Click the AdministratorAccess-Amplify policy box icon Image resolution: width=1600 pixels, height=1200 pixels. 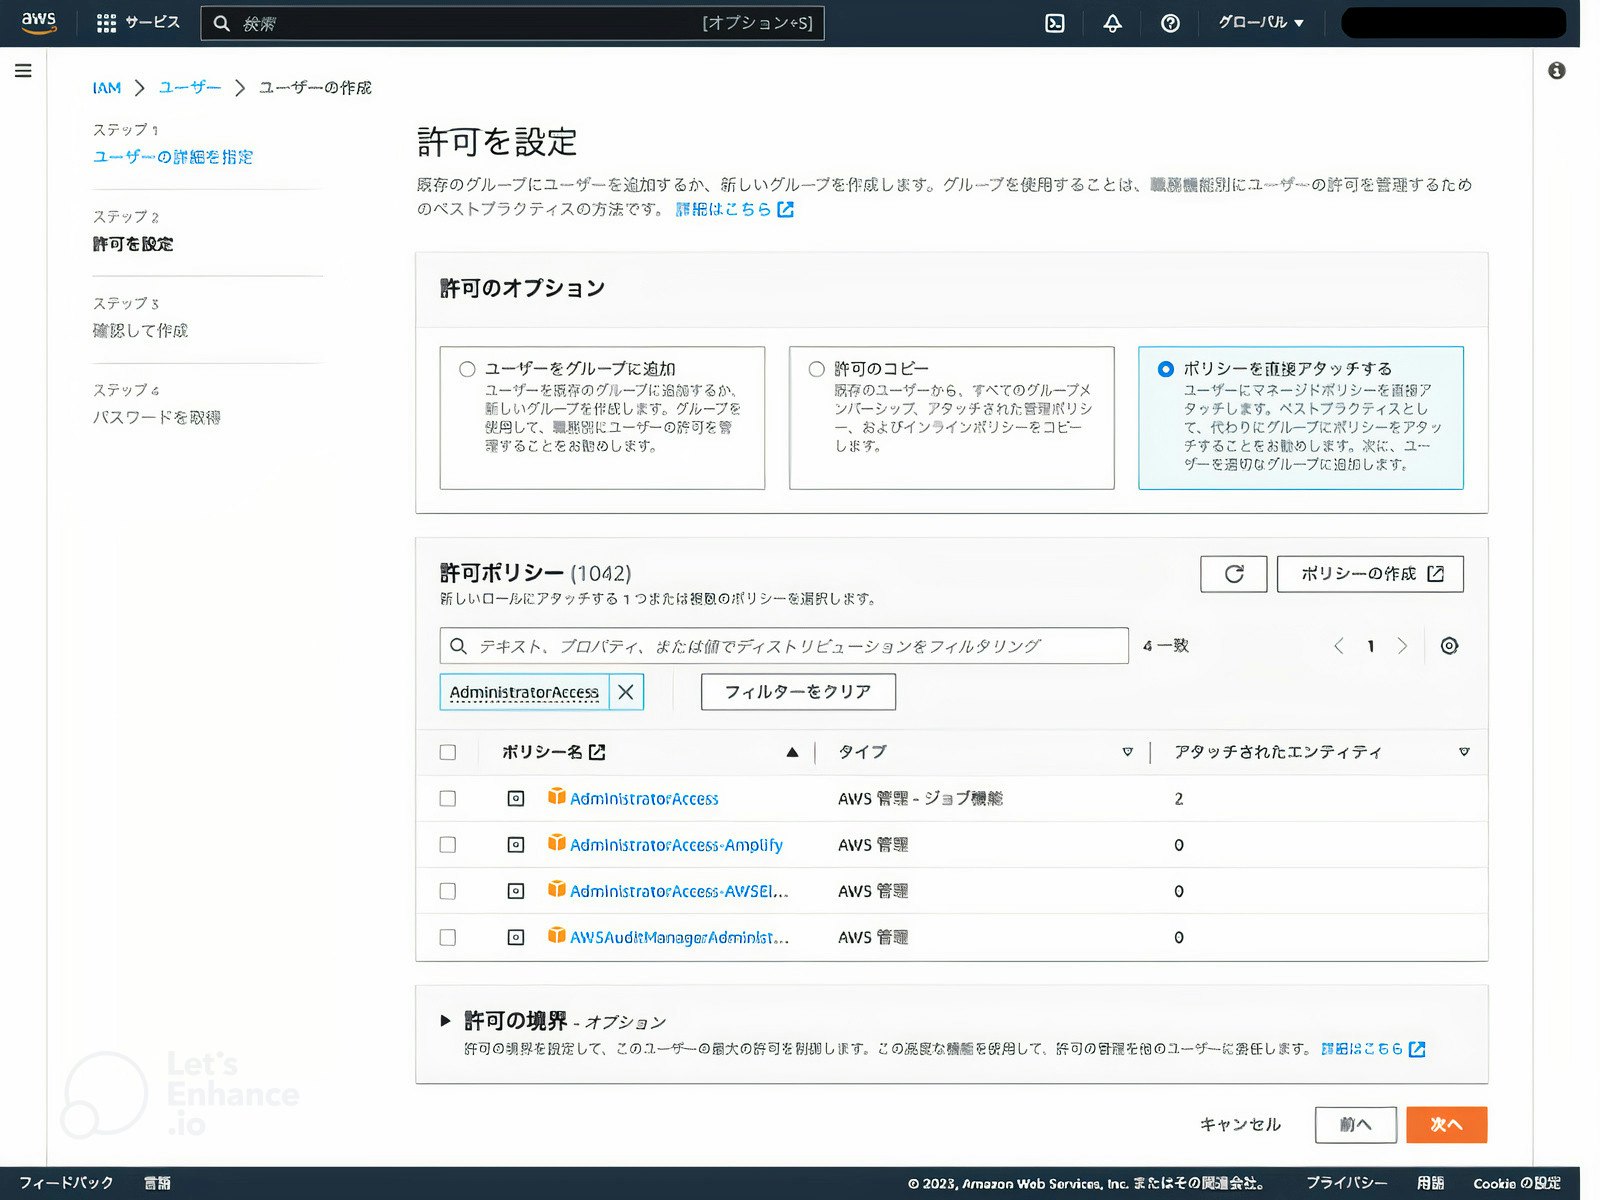point(557,843)
